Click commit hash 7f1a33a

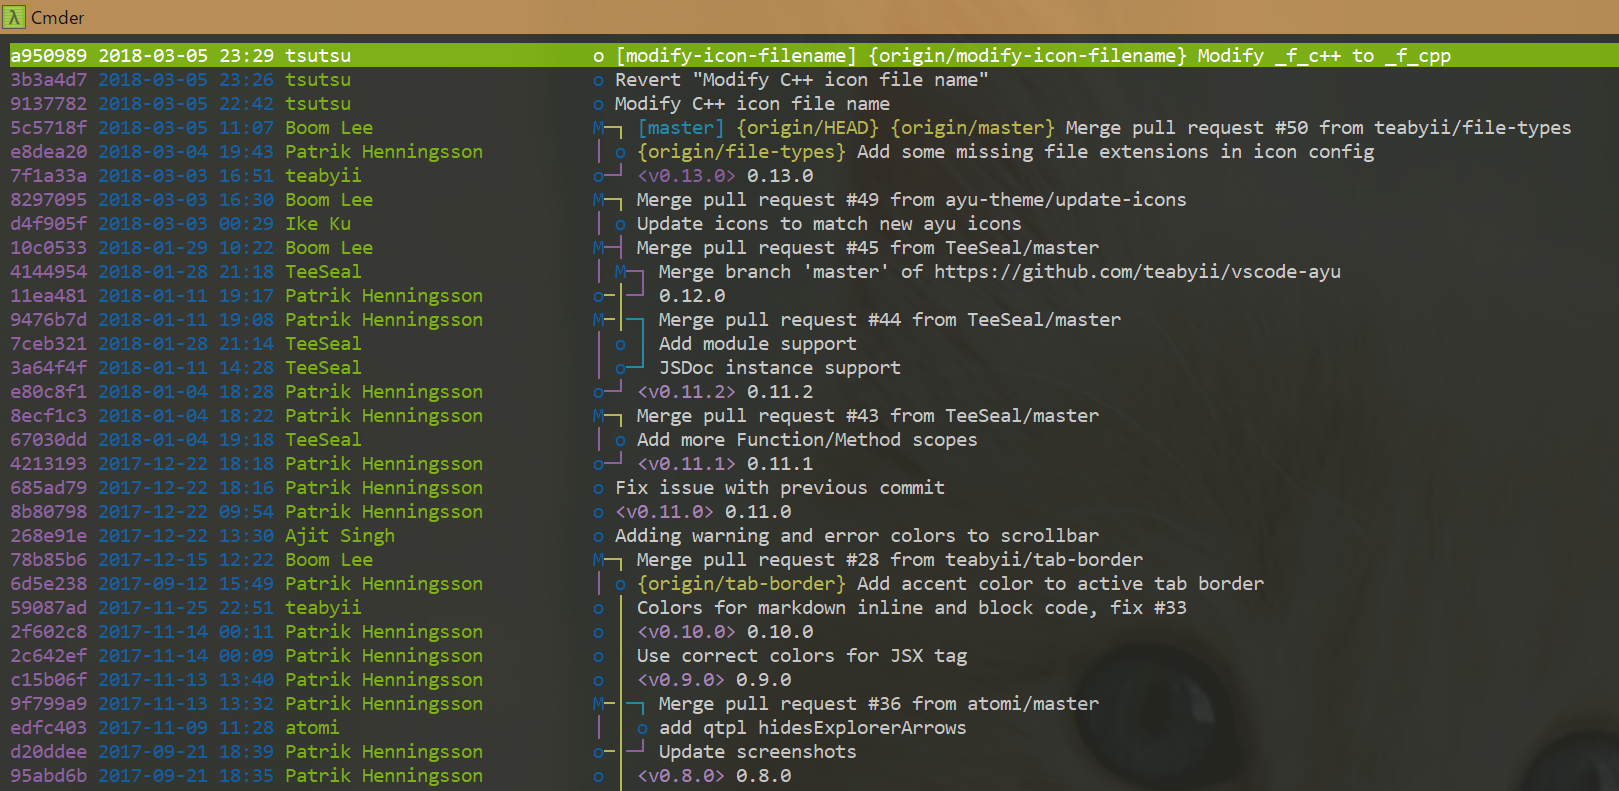(48, 176)
